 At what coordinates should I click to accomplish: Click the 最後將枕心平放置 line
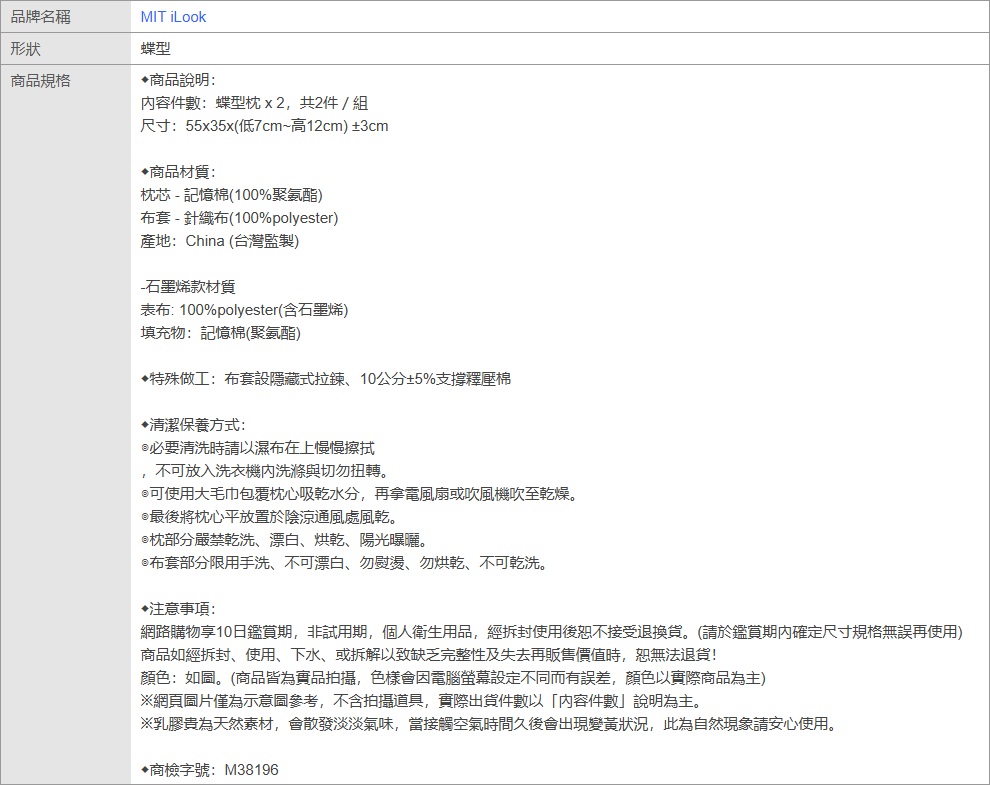pos(270,517)
